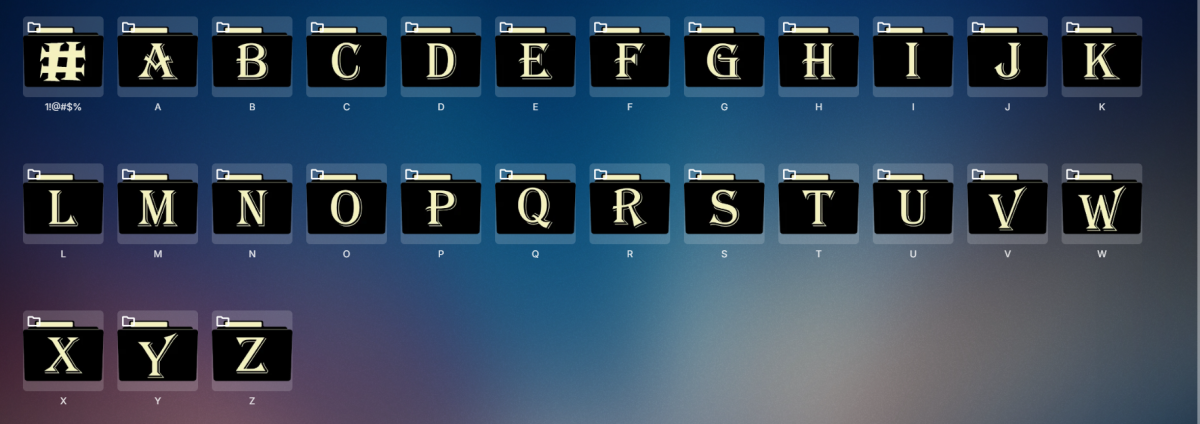Image resolution: width=1200 pixels, height=424 pixels.
Task: Choose the G folder icon
Action: tap(725, 56)
